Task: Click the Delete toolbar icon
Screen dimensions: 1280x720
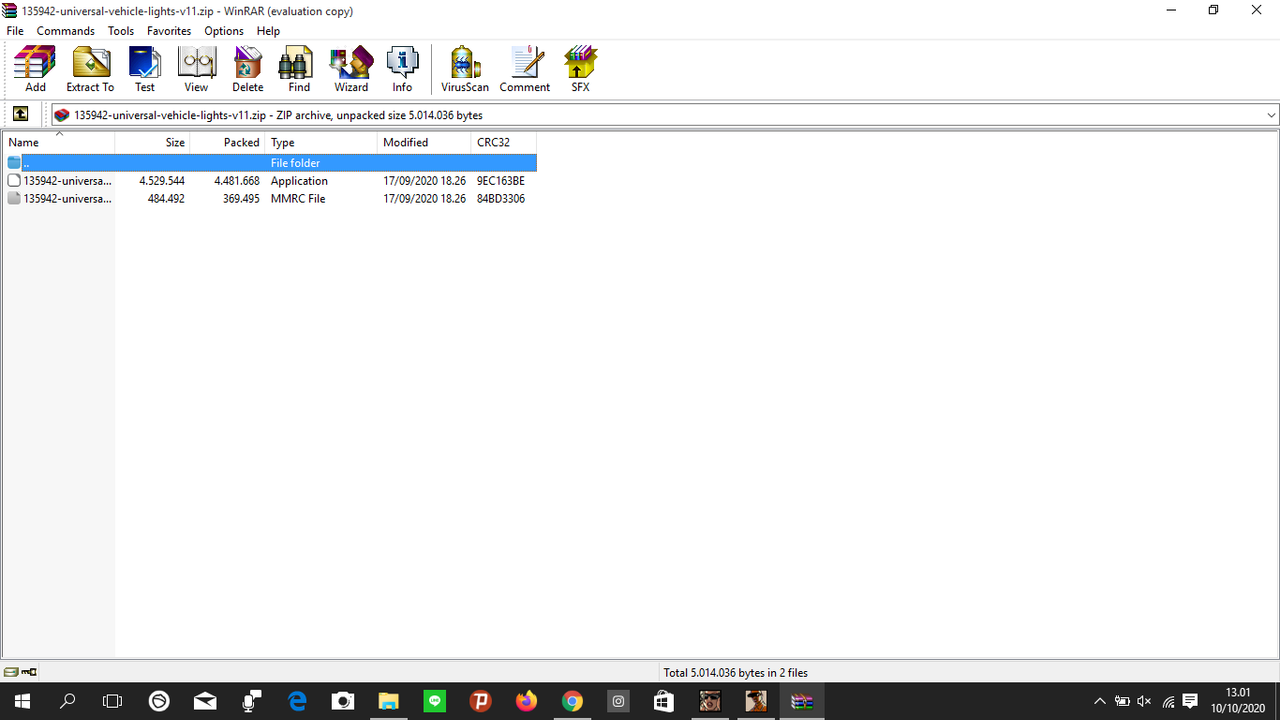Action: pos(248,69)
